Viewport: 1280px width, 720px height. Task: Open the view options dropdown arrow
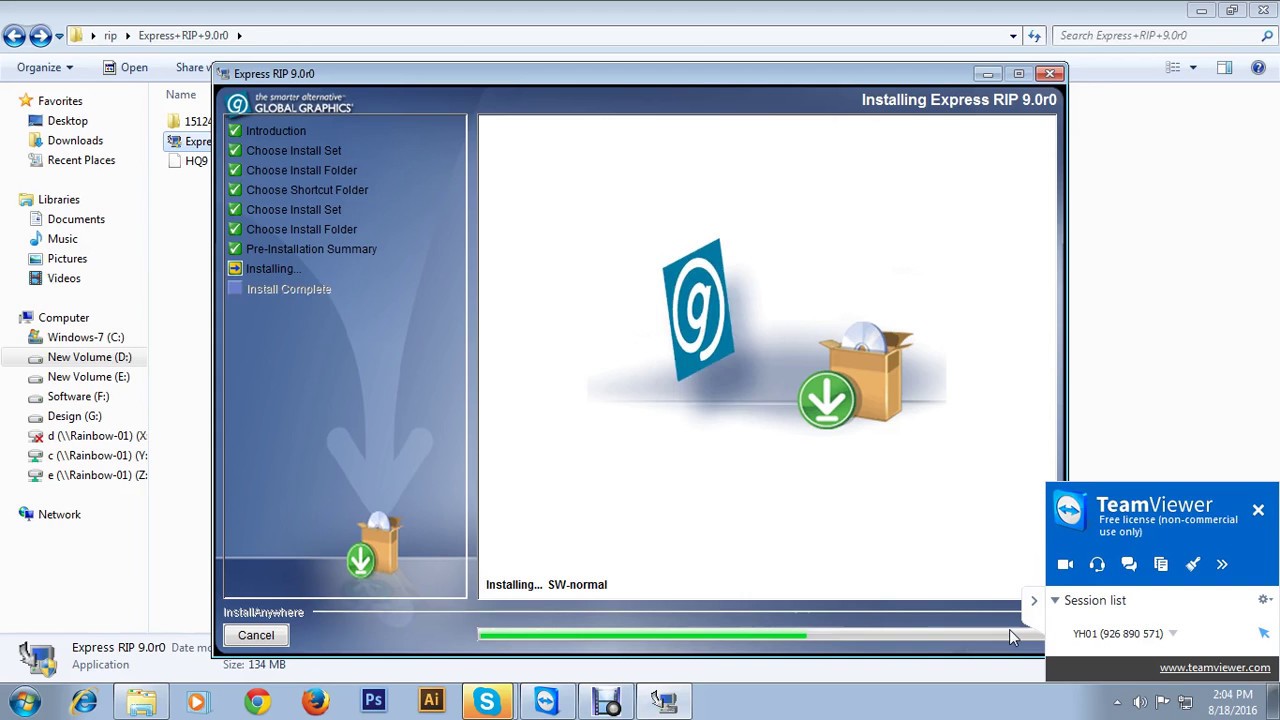1194,67
